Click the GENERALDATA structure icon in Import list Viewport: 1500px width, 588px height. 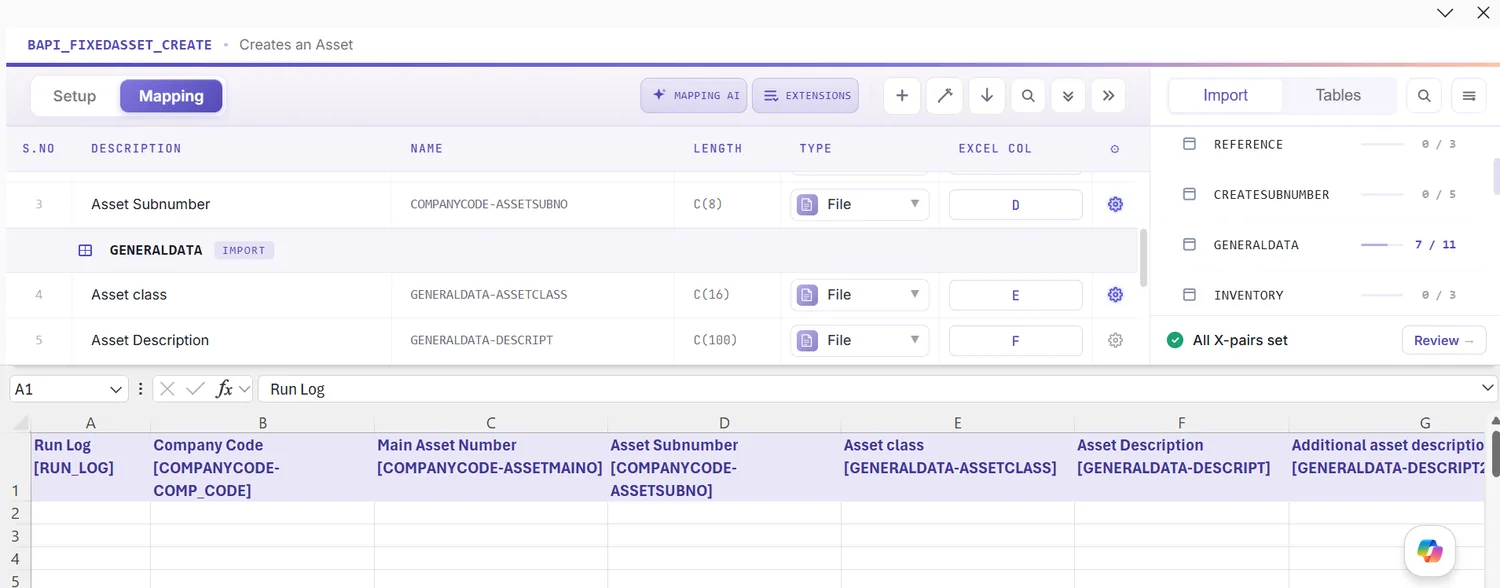[1189, 244]
